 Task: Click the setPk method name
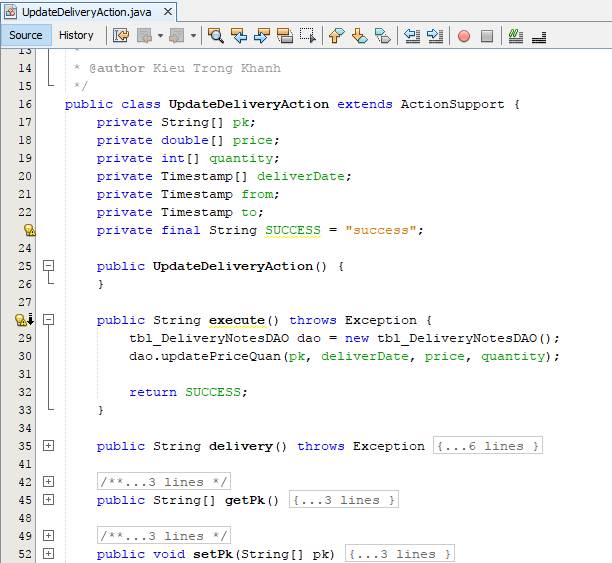coord(213,554)
